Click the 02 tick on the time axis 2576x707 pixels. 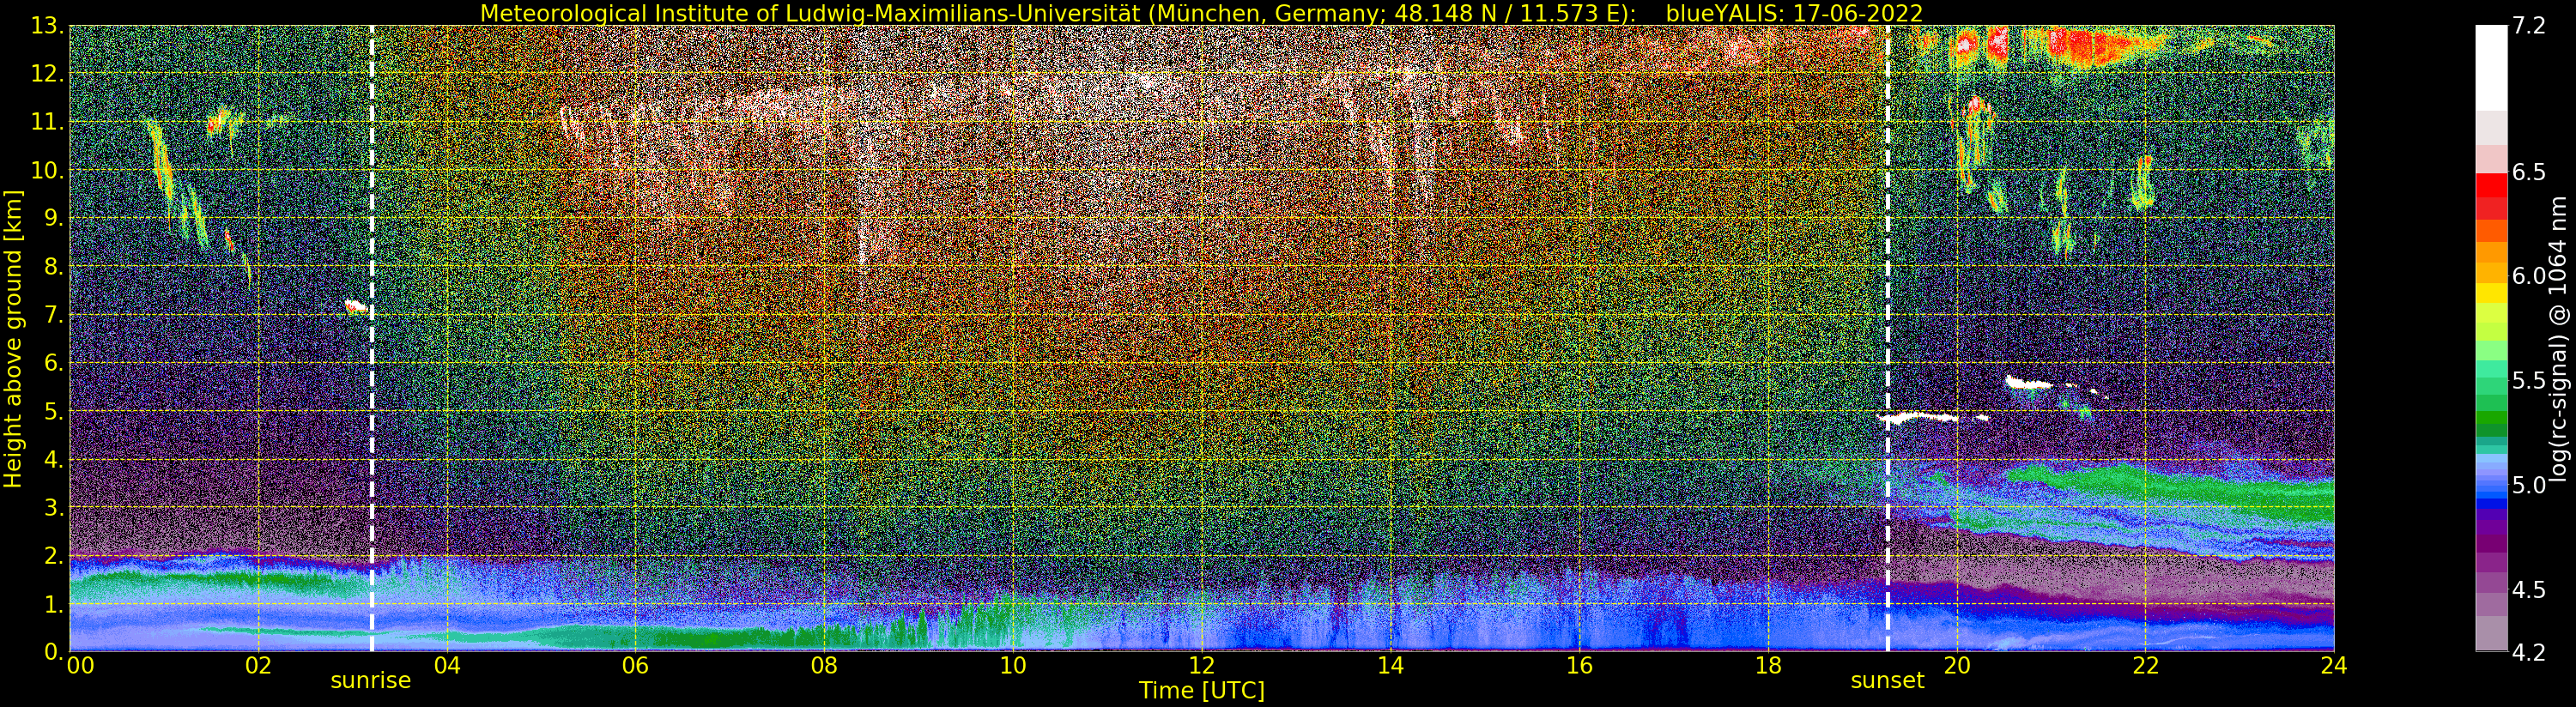point(258,665)
